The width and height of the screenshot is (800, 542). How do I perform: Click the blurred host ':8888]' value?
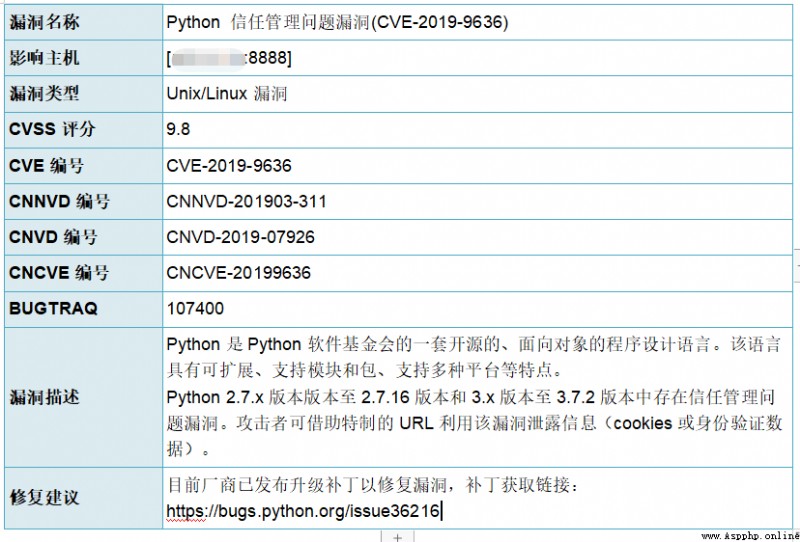(229, 58)
